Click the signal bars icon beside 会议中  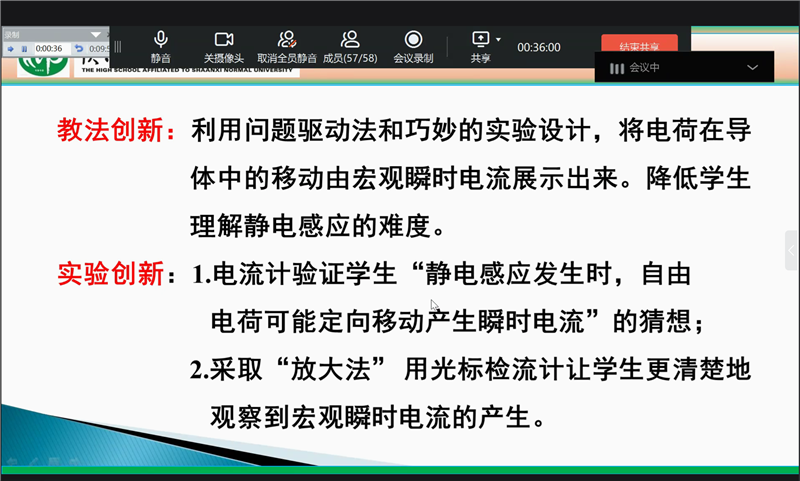pyautogui.click(x=616, y=68)
